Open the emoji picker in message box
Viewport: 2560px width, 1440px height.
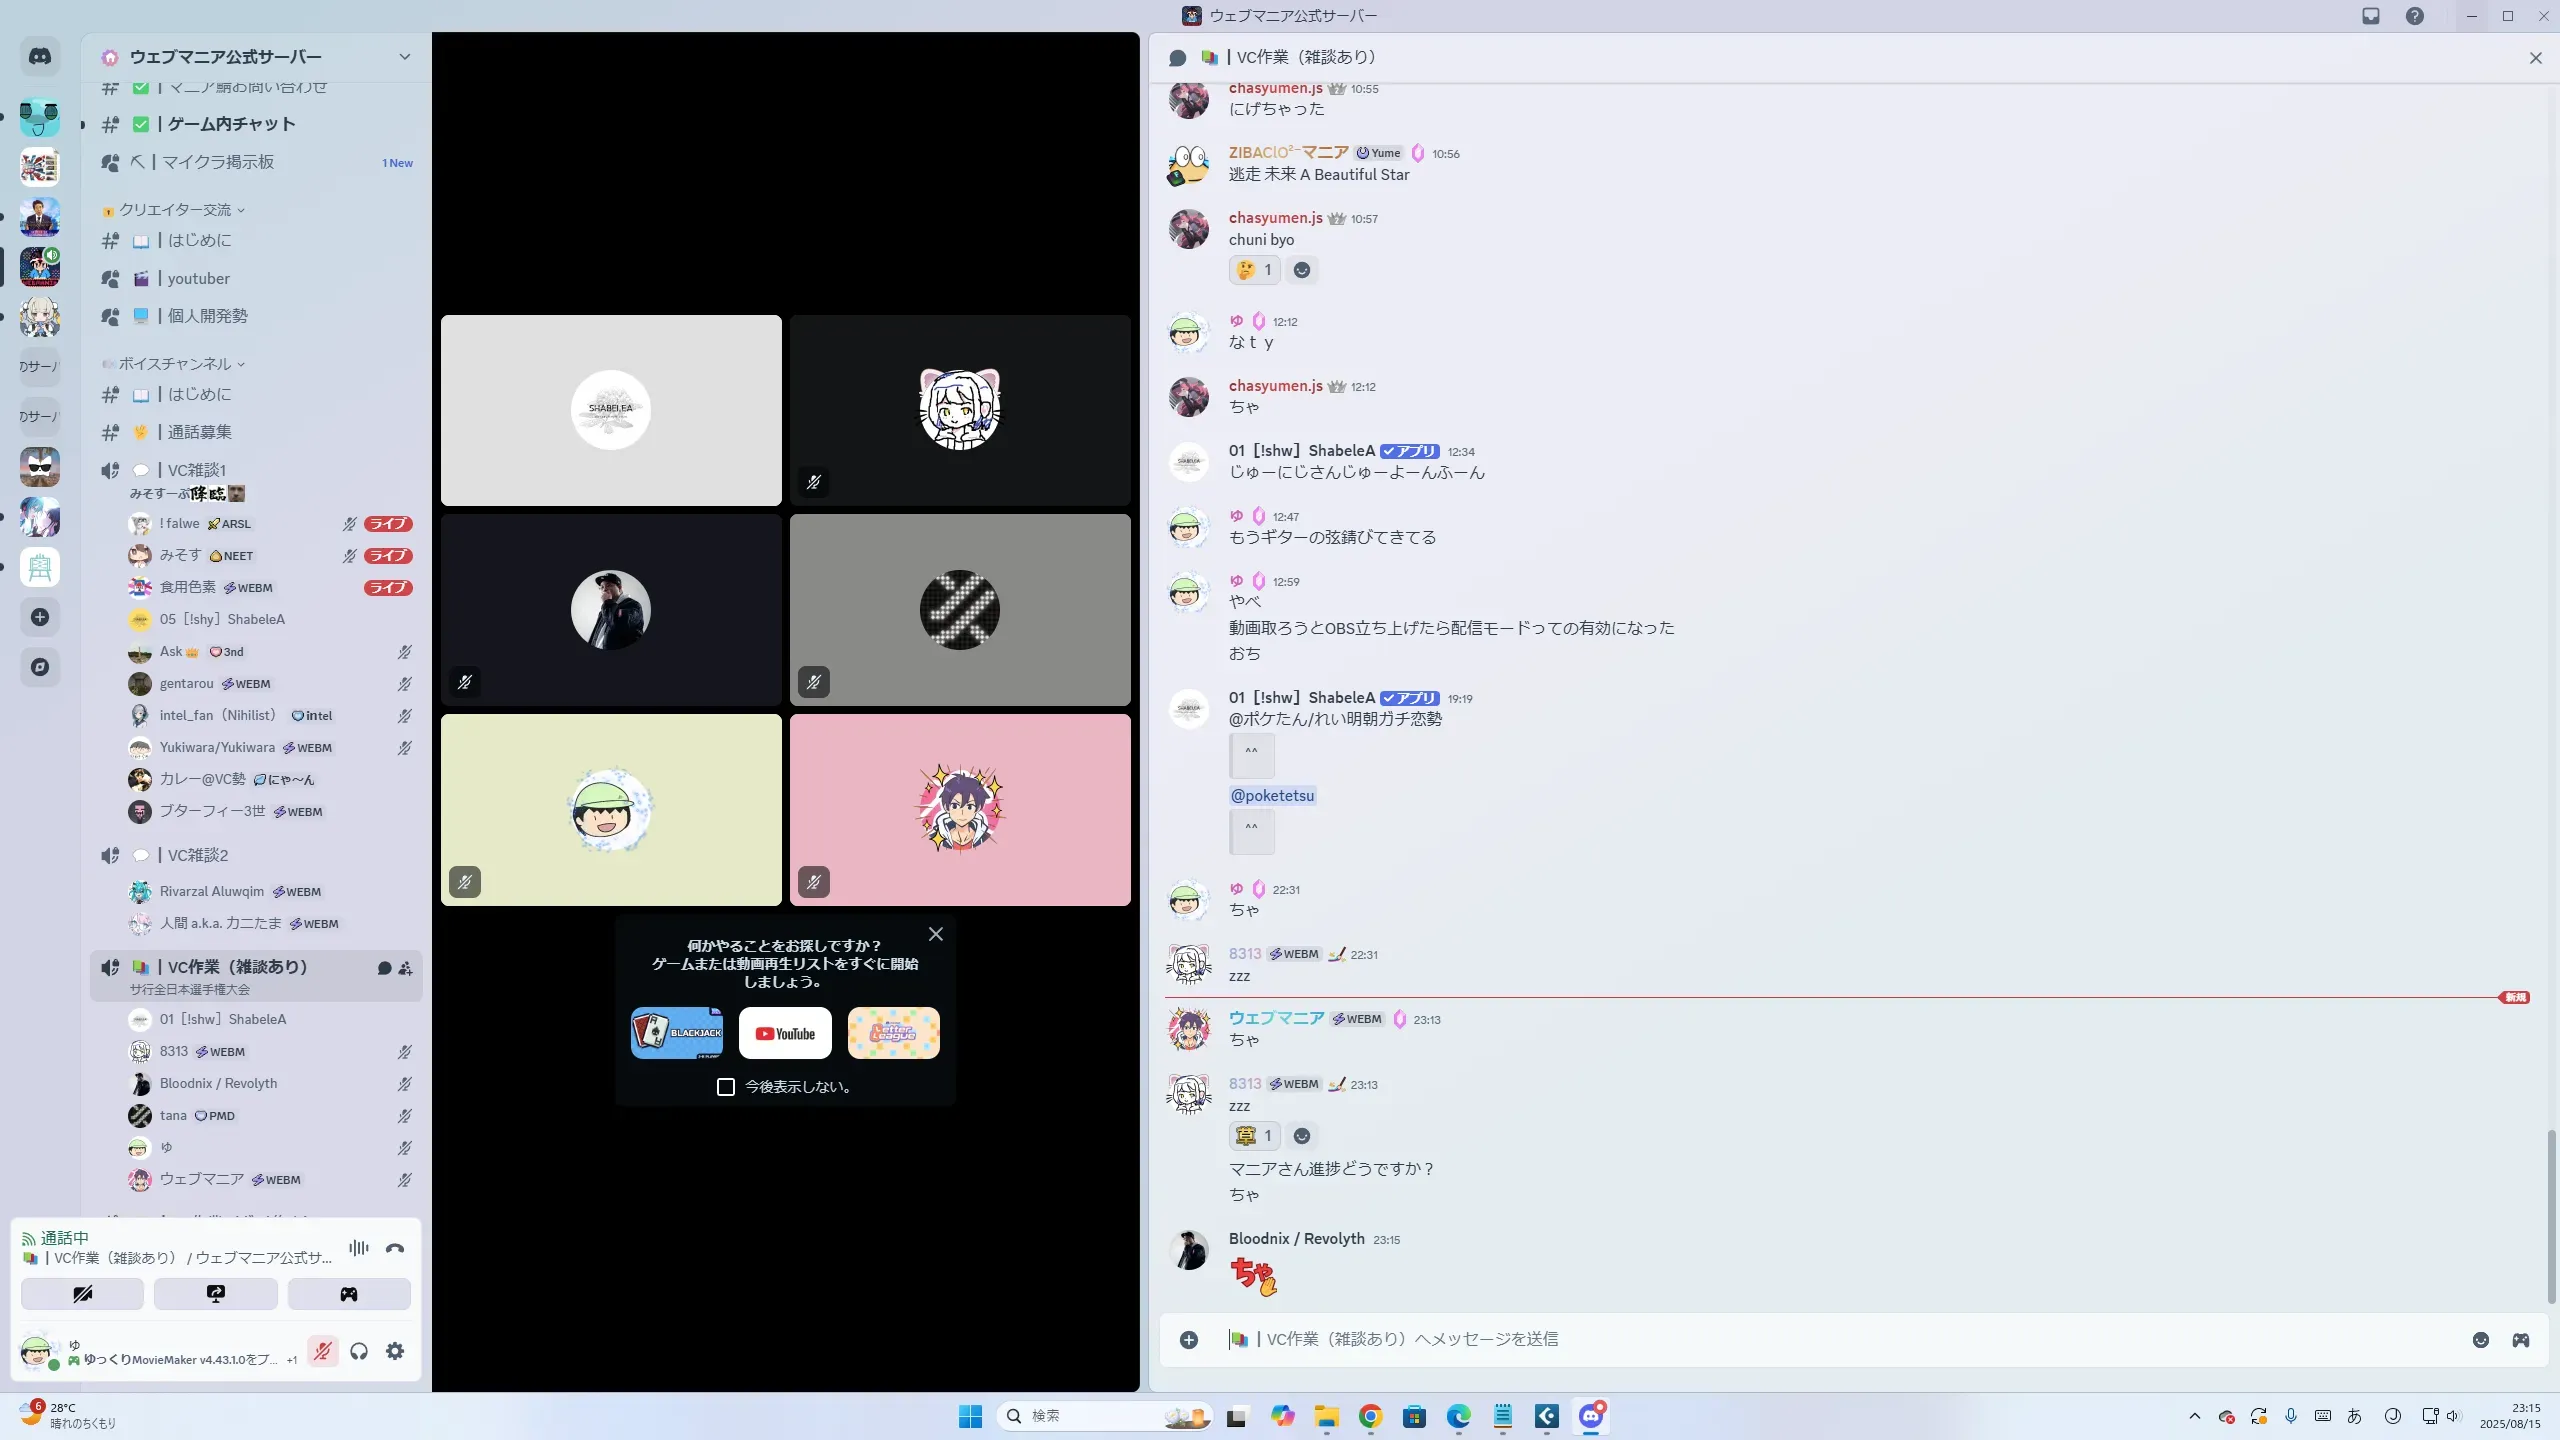2481,1340
